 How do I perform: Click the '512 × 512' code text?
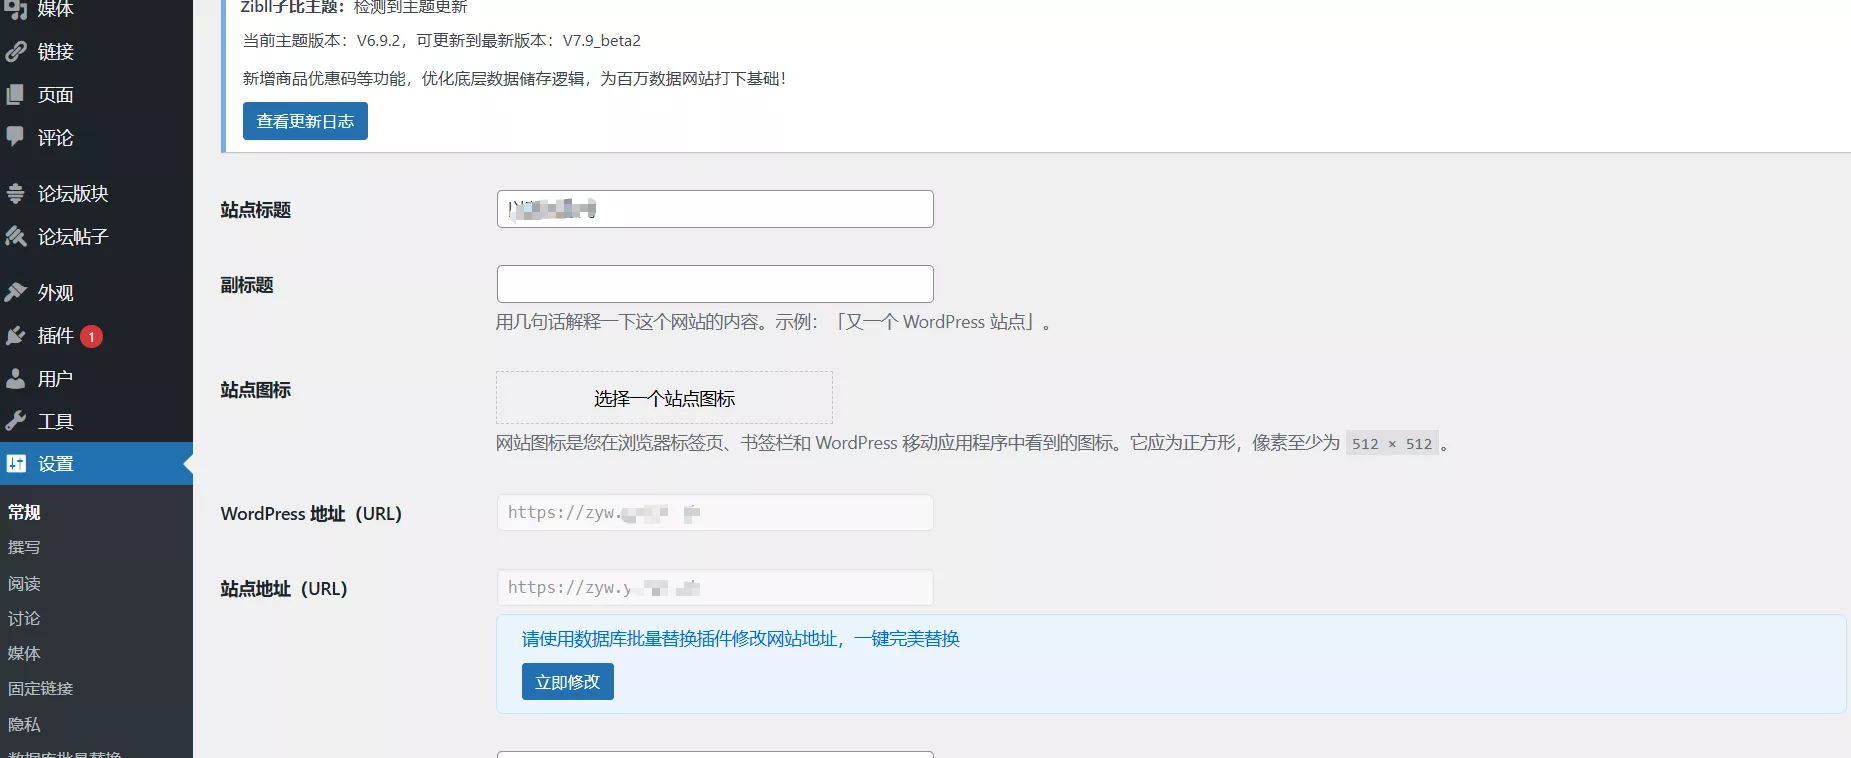1392,444
